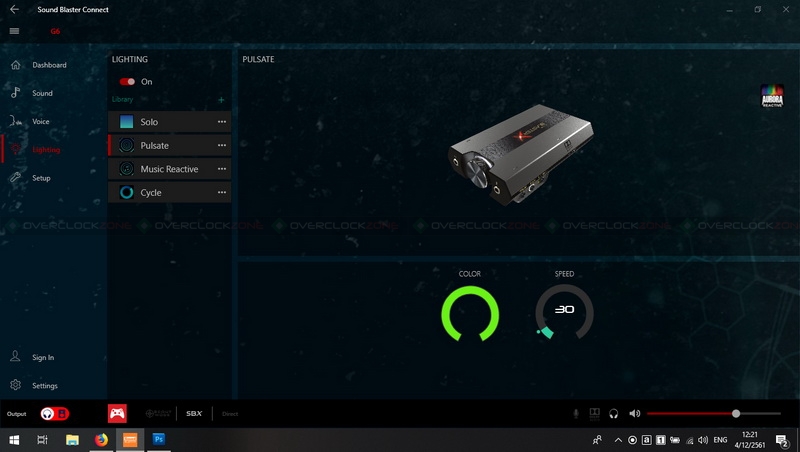Open the Dashboard page
The image size is (800, 452).
point(49,65)
